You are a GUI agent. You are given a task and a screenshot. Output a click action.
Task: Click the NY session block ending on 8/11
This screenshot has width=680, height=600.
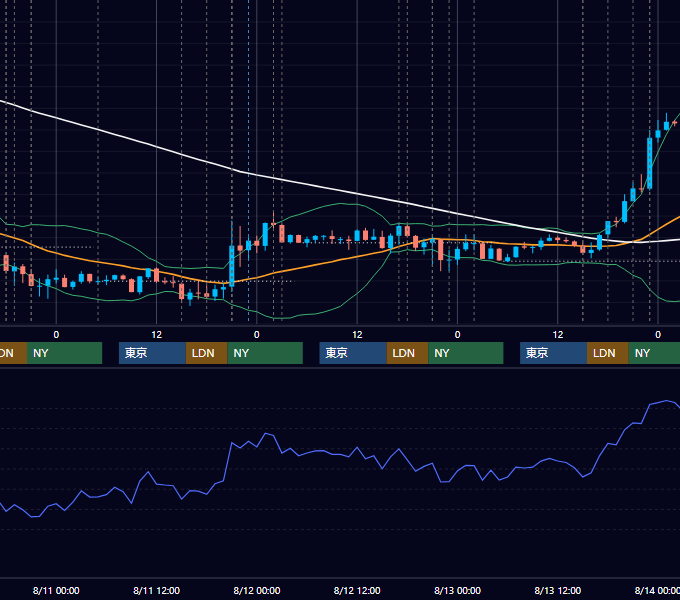click(x=64, y=353)
